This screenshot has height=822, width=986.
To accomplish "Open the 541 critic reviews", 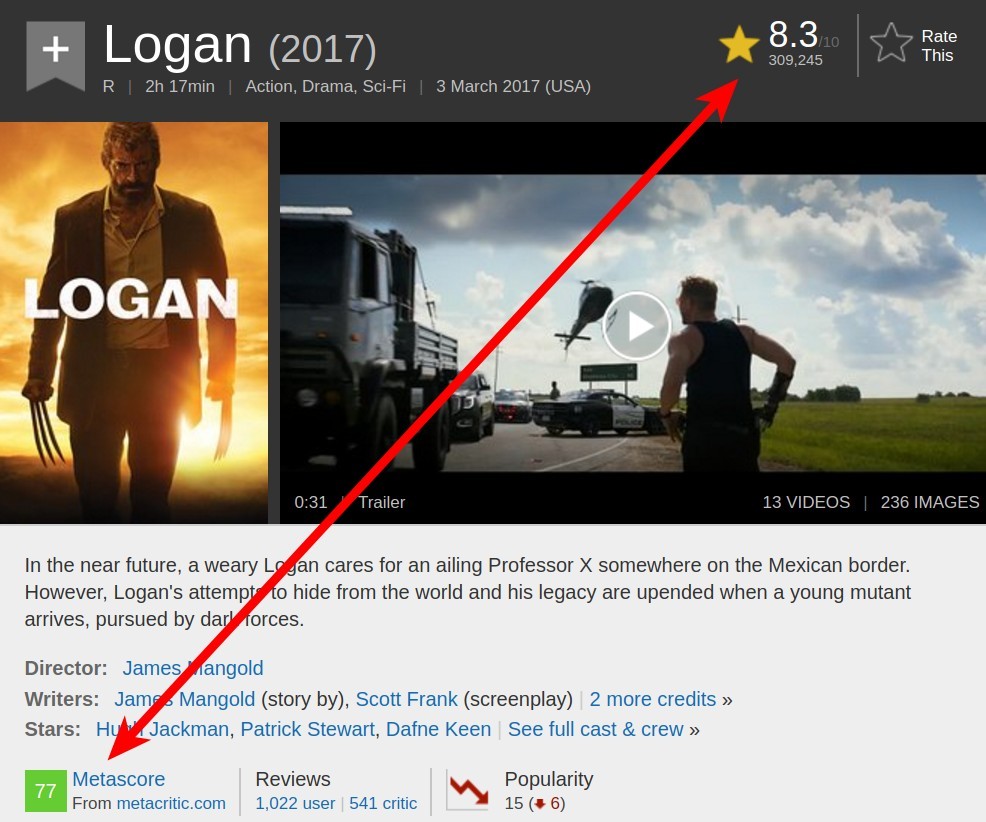I will click(383, 803).
